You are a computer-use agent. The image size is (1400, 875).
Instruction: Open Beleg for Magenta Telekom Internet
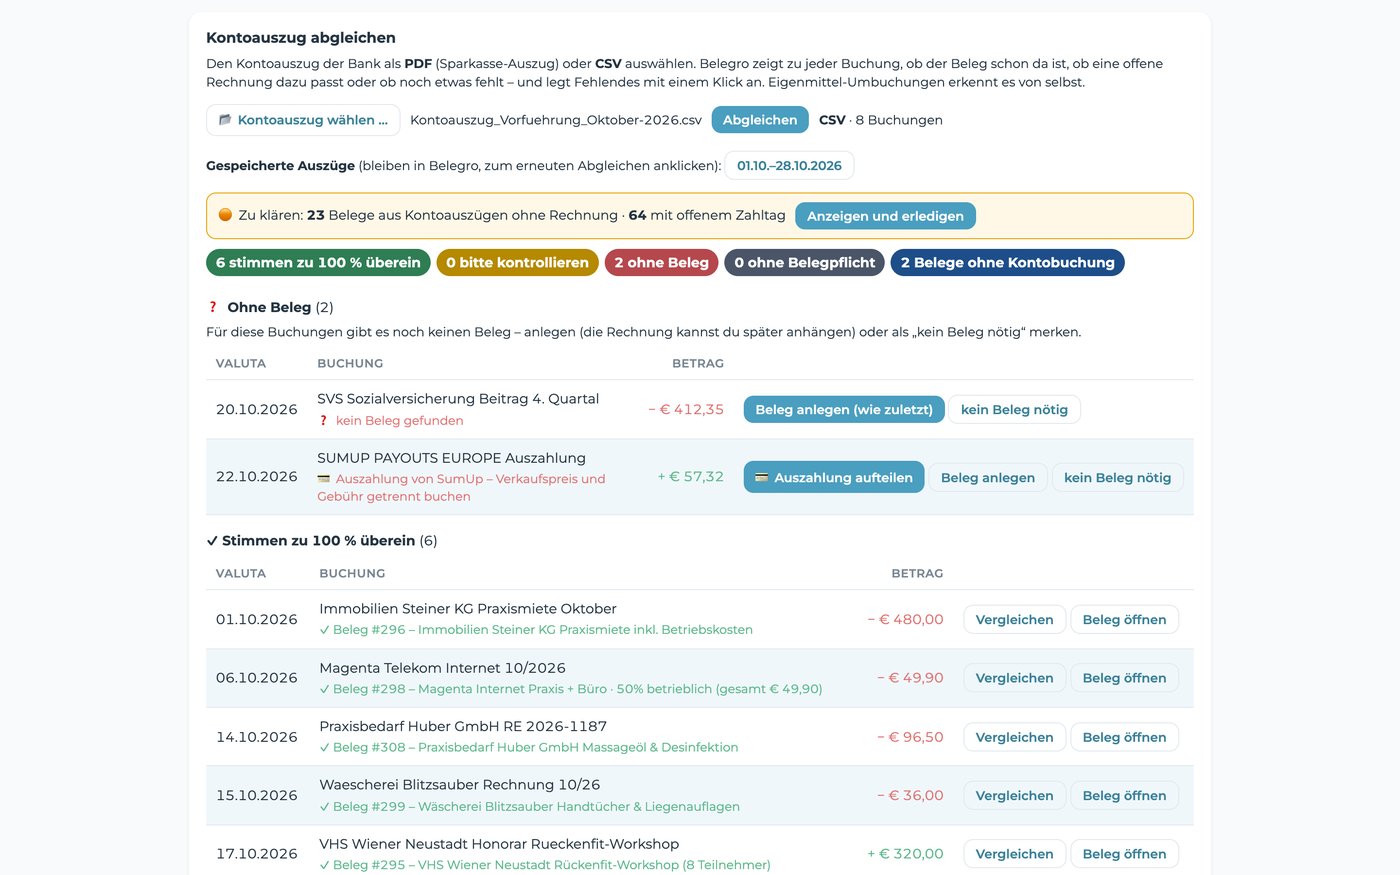point(1124,678)
